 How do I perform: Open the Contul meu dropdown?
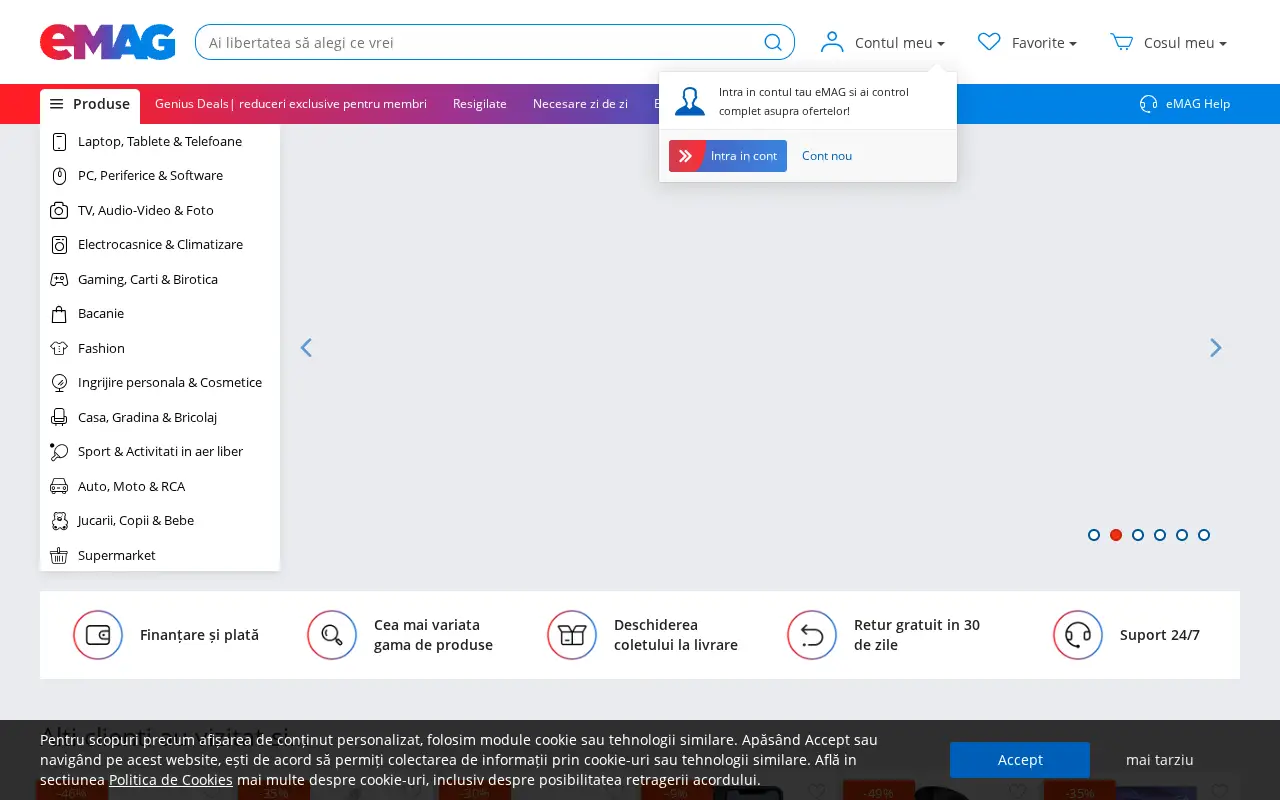coord(883,42)
